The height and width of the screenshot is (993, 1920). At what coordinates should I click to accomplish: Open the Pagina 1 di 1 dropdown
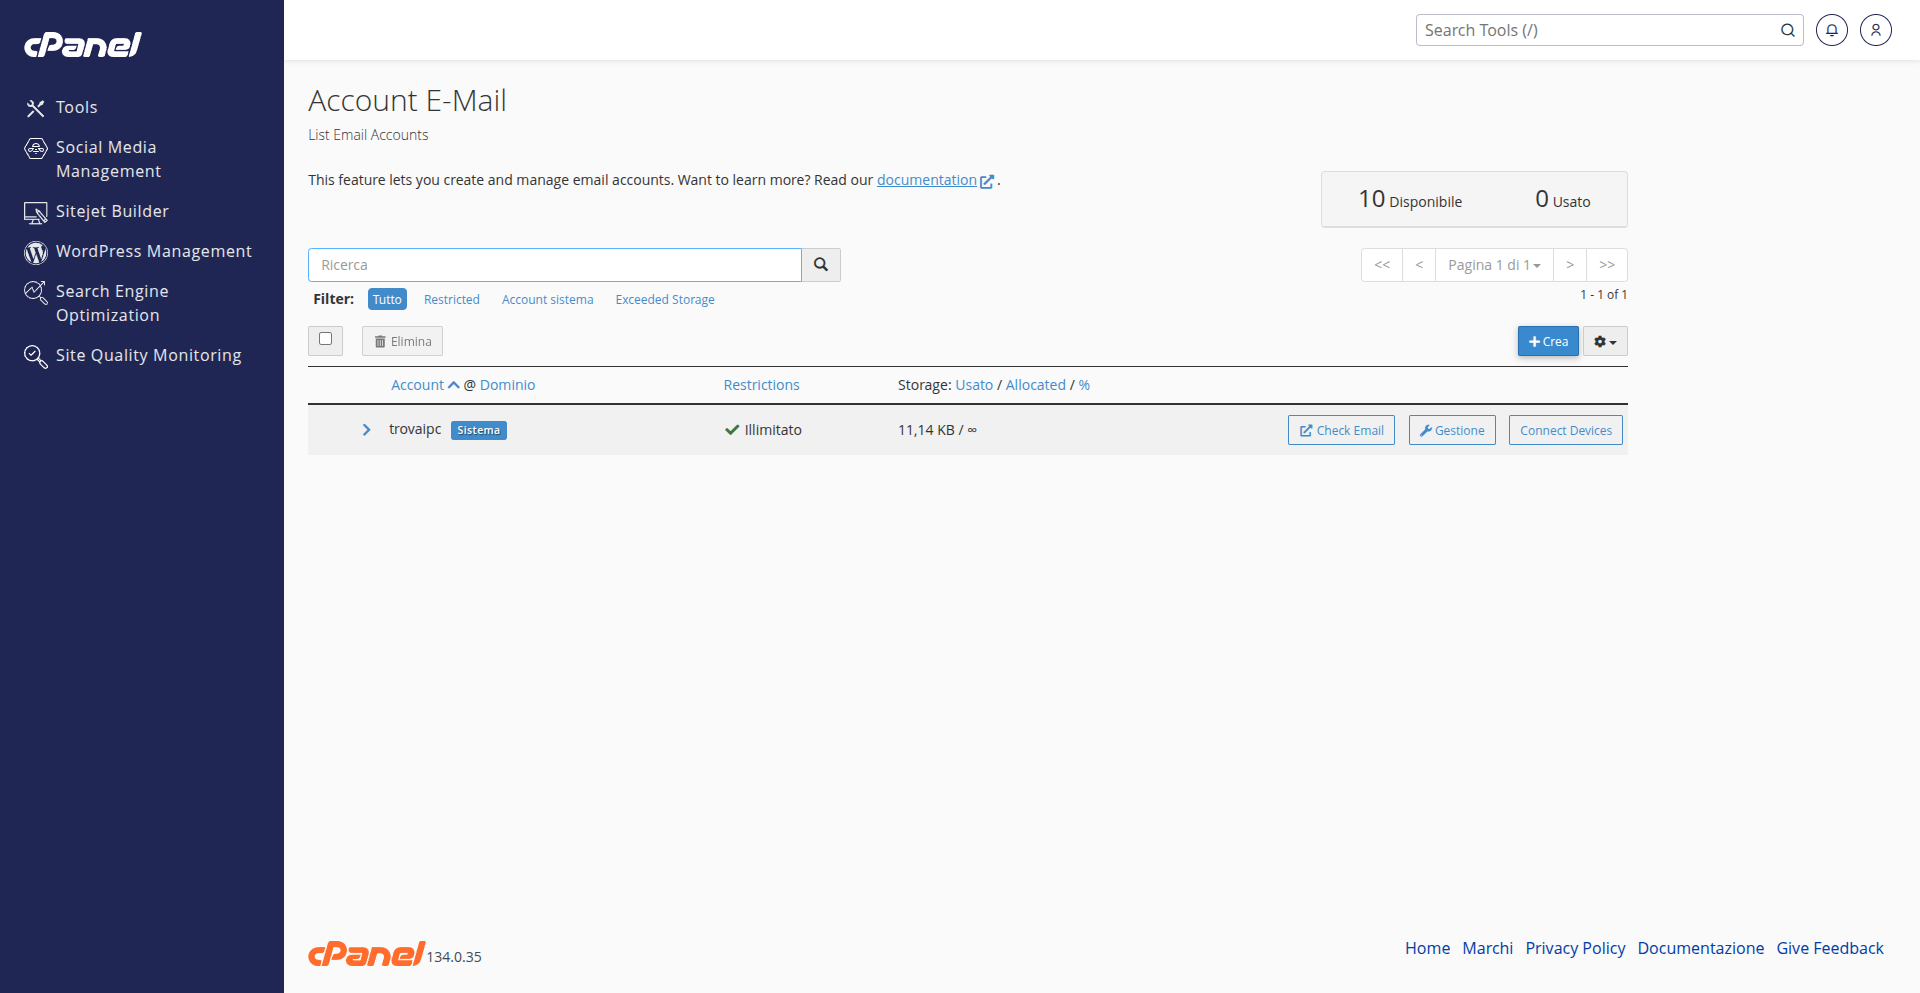click(x=1494, y=265)
